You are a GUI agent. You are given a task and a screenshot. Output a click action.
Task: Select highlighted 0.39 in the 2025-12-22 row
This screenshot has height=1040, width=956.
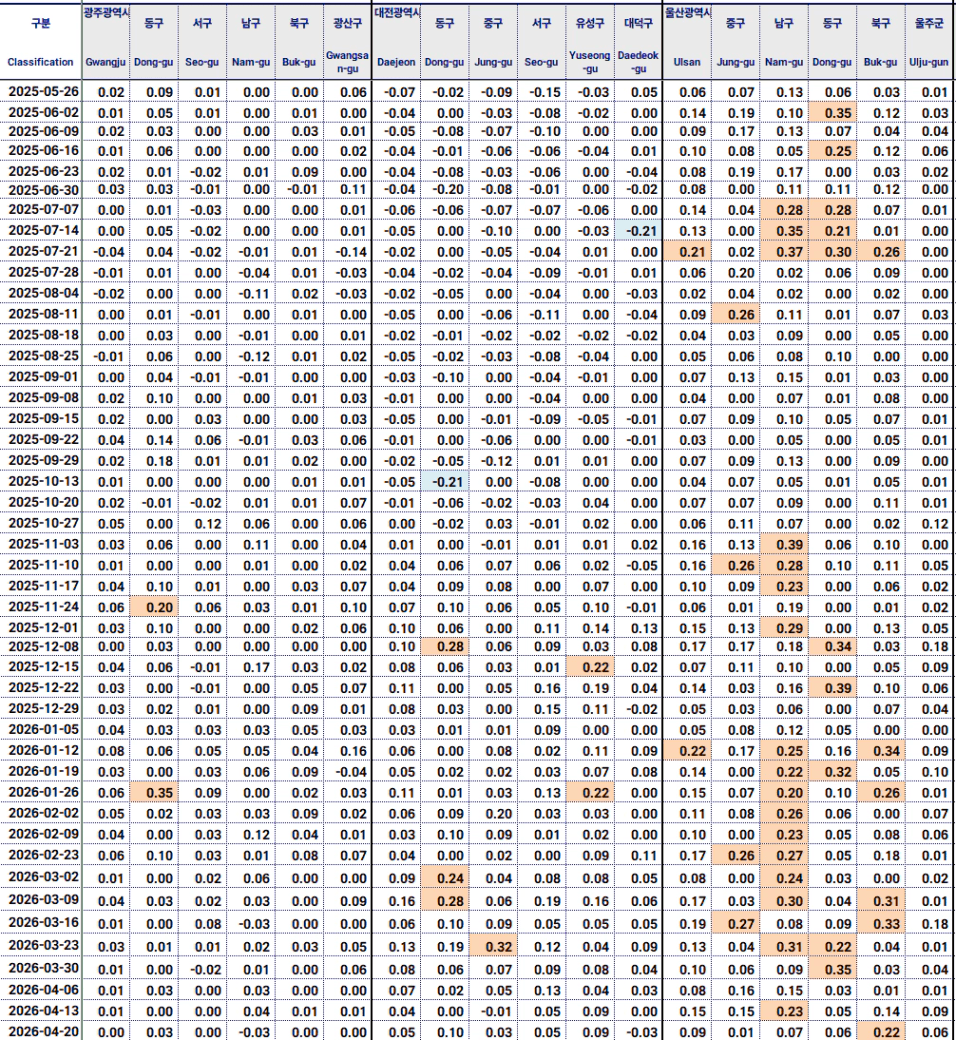[x=832, y=688]
